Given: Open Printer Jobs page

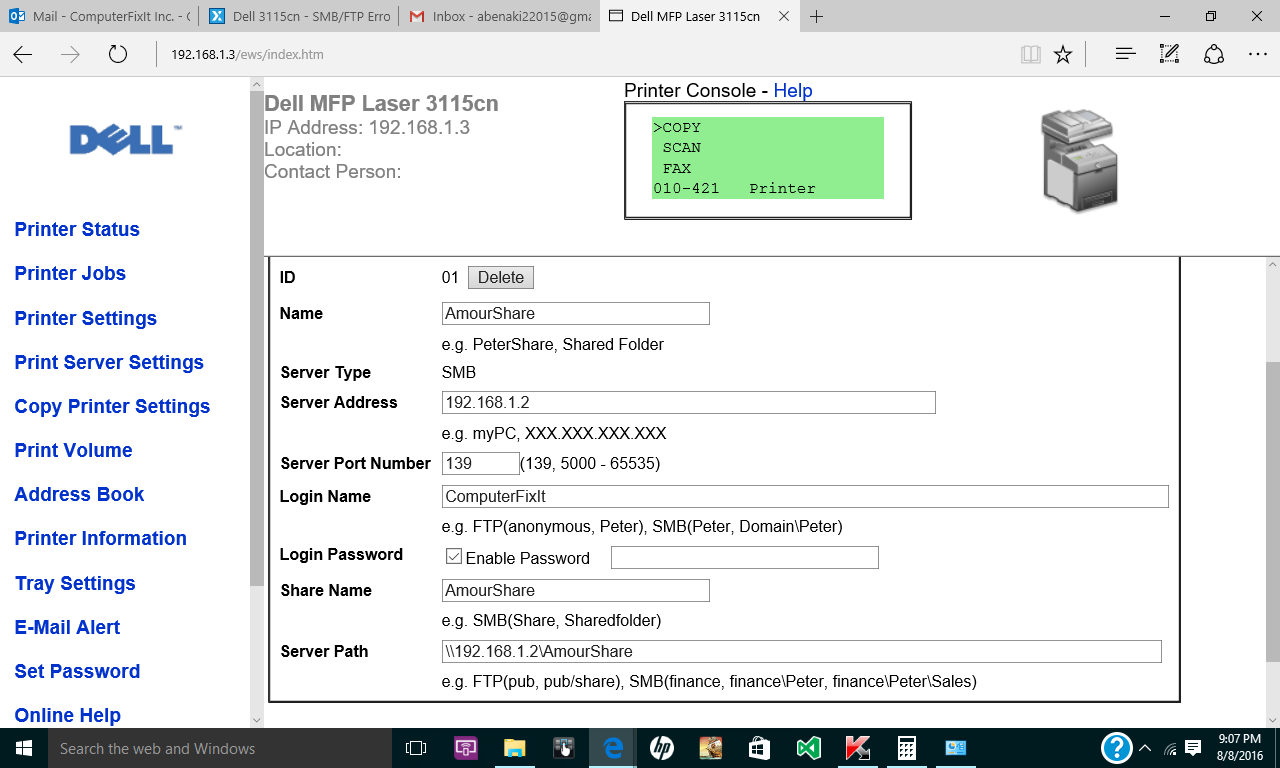Looking at the screenshot, I should [70, 273].
